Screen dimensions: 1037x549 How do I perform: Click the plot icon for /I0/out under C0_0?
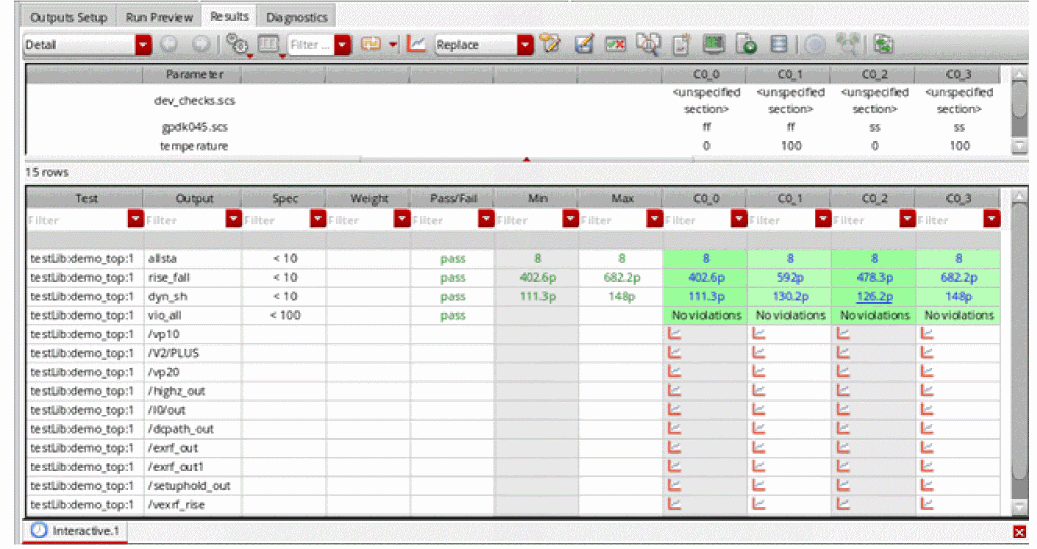click(675, 409)
